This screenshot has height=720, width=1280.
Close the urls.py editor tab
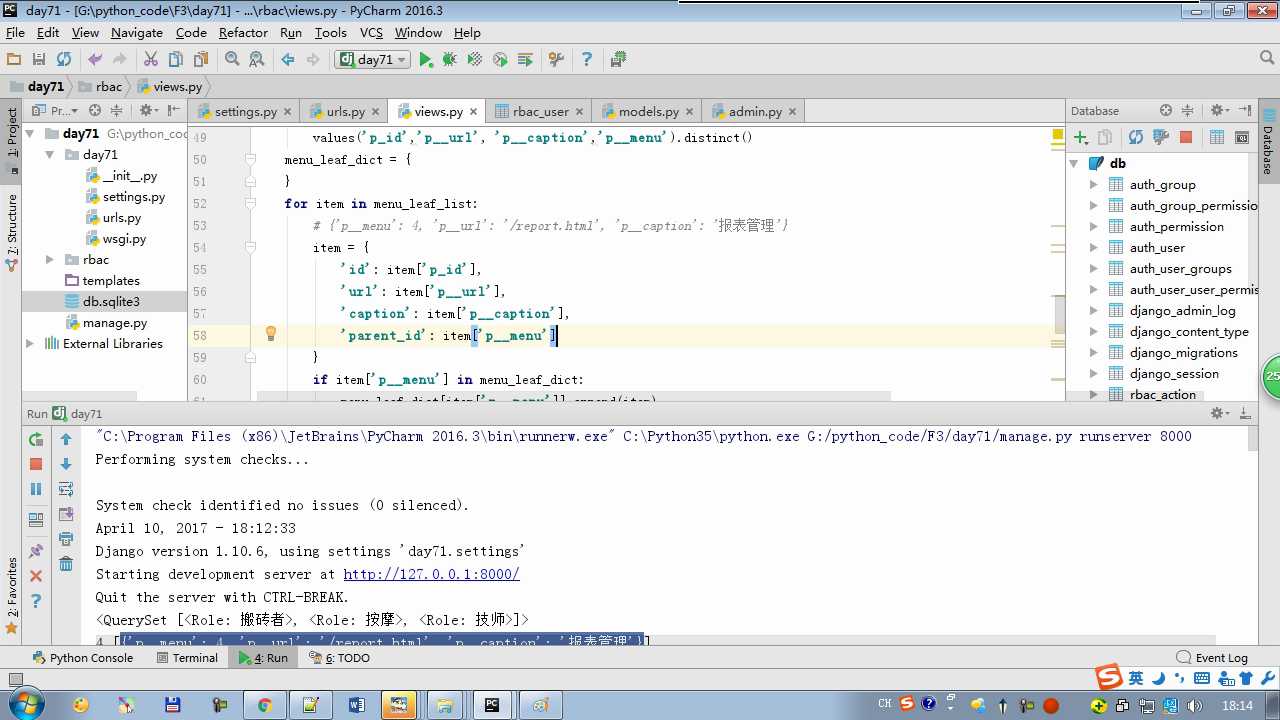coord(375,112)
